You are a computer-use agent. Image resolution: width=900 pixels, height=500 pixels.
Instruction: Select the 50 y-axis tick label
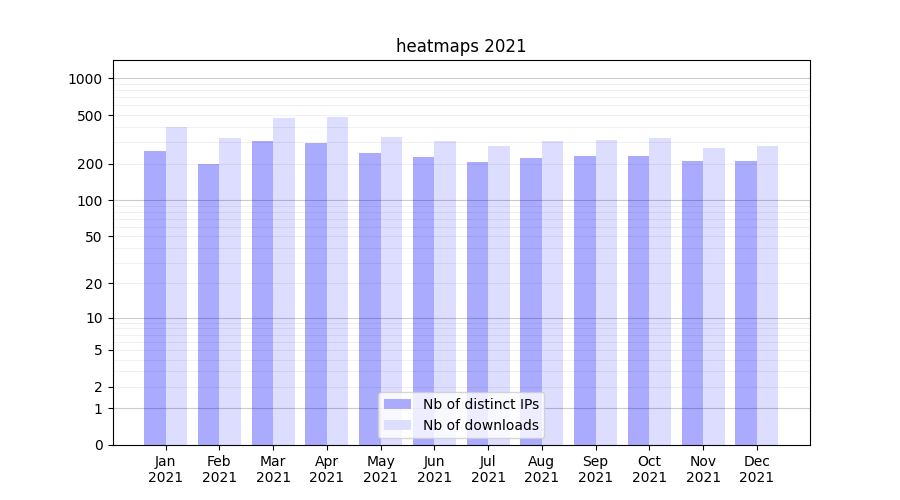click(94, 237)
